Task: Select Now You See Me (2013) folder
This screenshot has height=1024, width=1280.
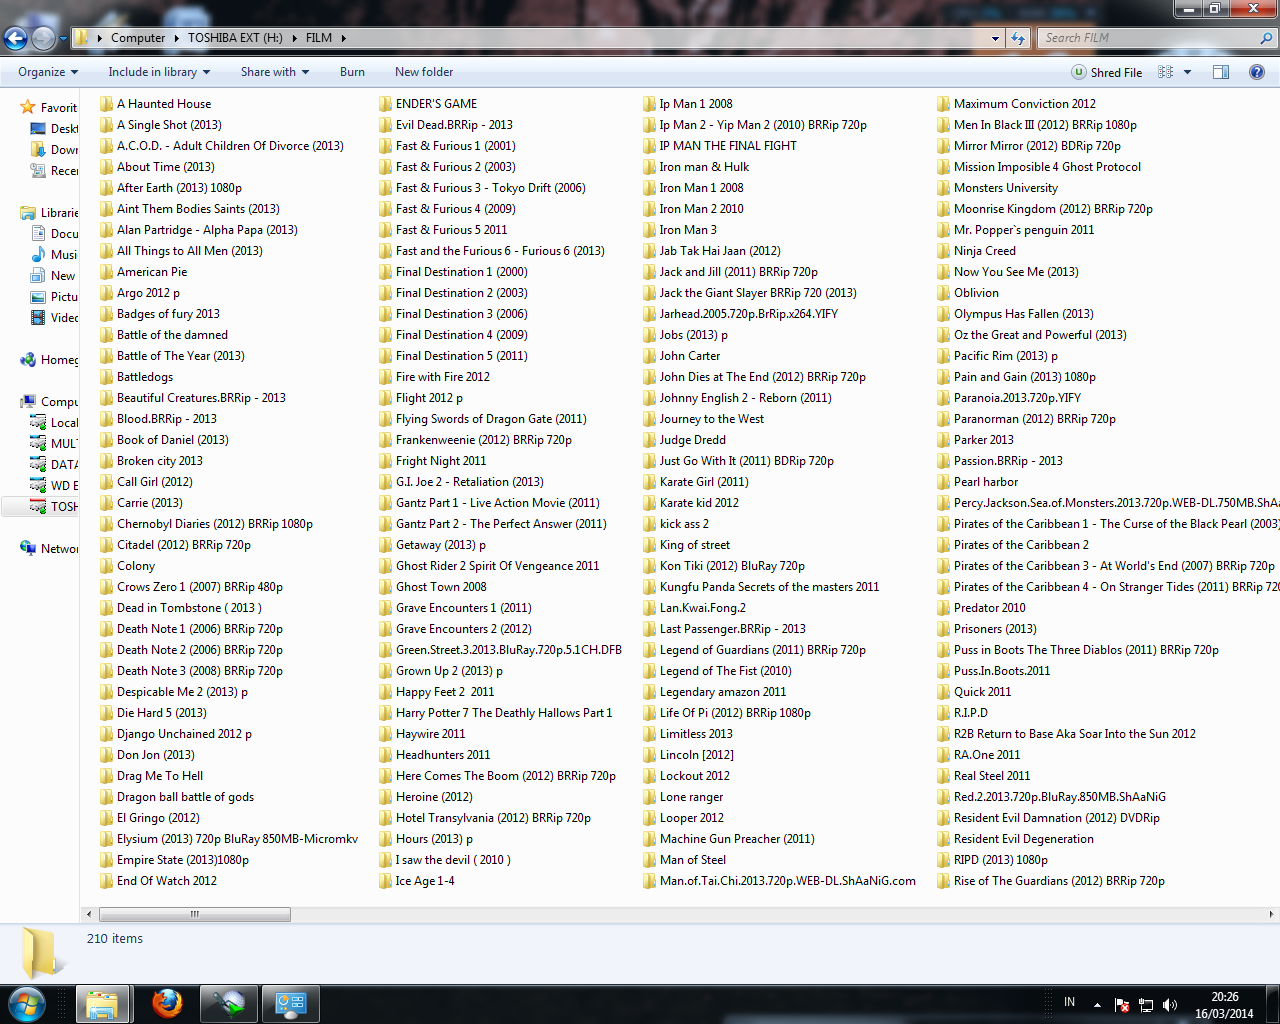Action: (x=1008, y=271)
